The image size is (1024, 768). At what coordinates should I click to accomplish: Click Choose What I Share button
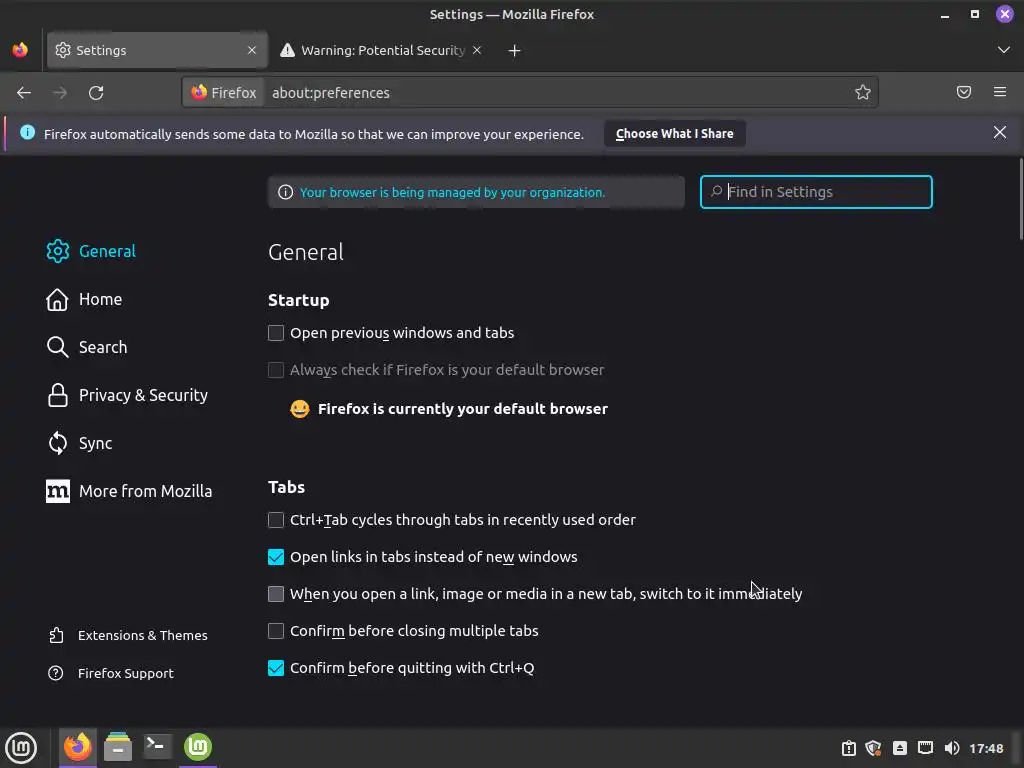click(x=675, y=134)
